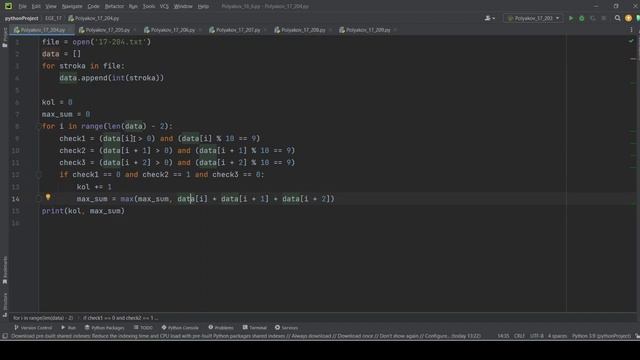The image size is (640, 360).
Task: Click the 'if check1 == 0' breadcrumb
Action: pyautogui.click(x=120, y=318)
